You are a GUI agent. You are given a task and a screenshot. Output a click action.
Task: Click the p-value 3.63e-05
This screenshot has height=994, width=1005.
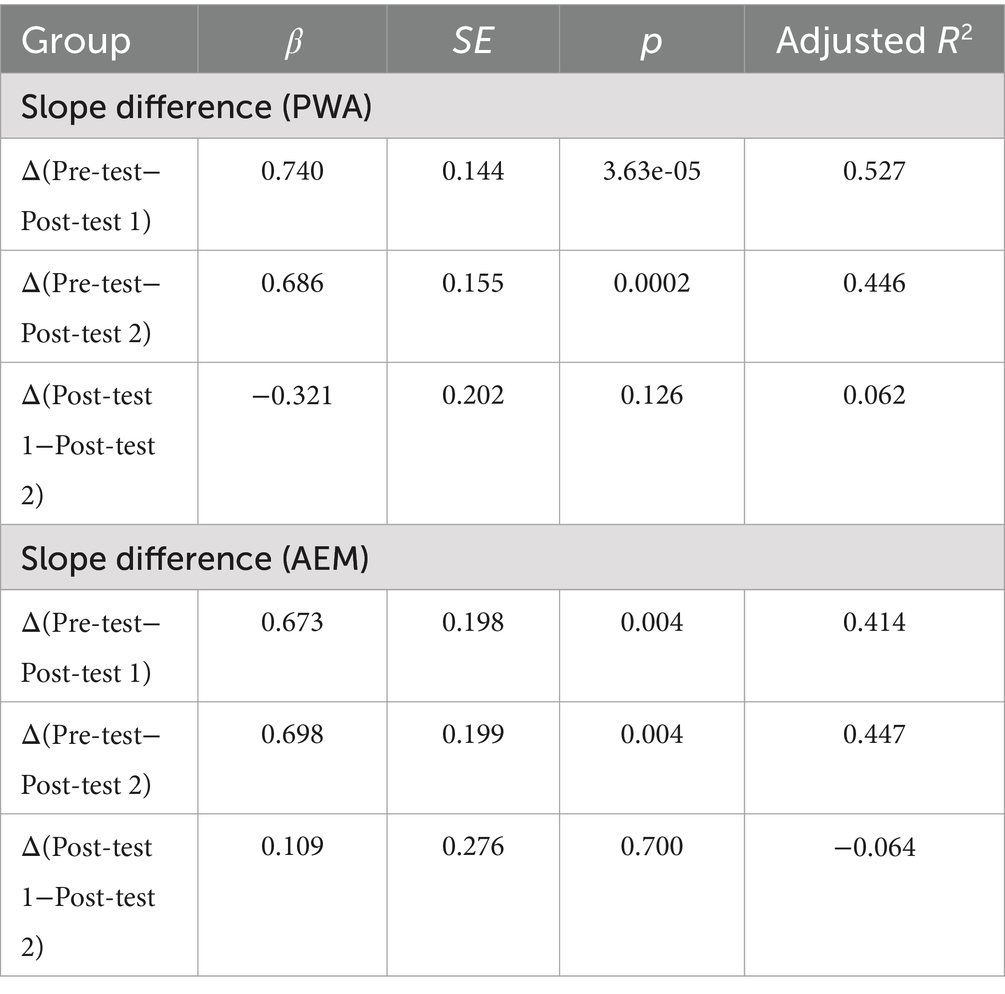pos(652,171)
